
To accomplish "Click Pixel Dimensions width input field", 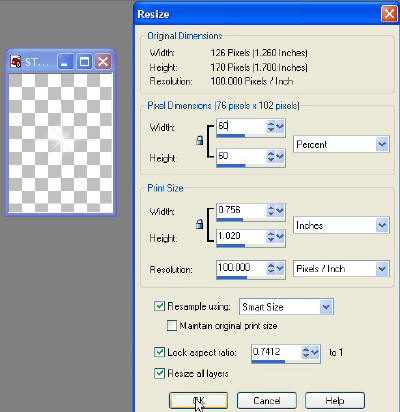I will (x=241, y=126).
